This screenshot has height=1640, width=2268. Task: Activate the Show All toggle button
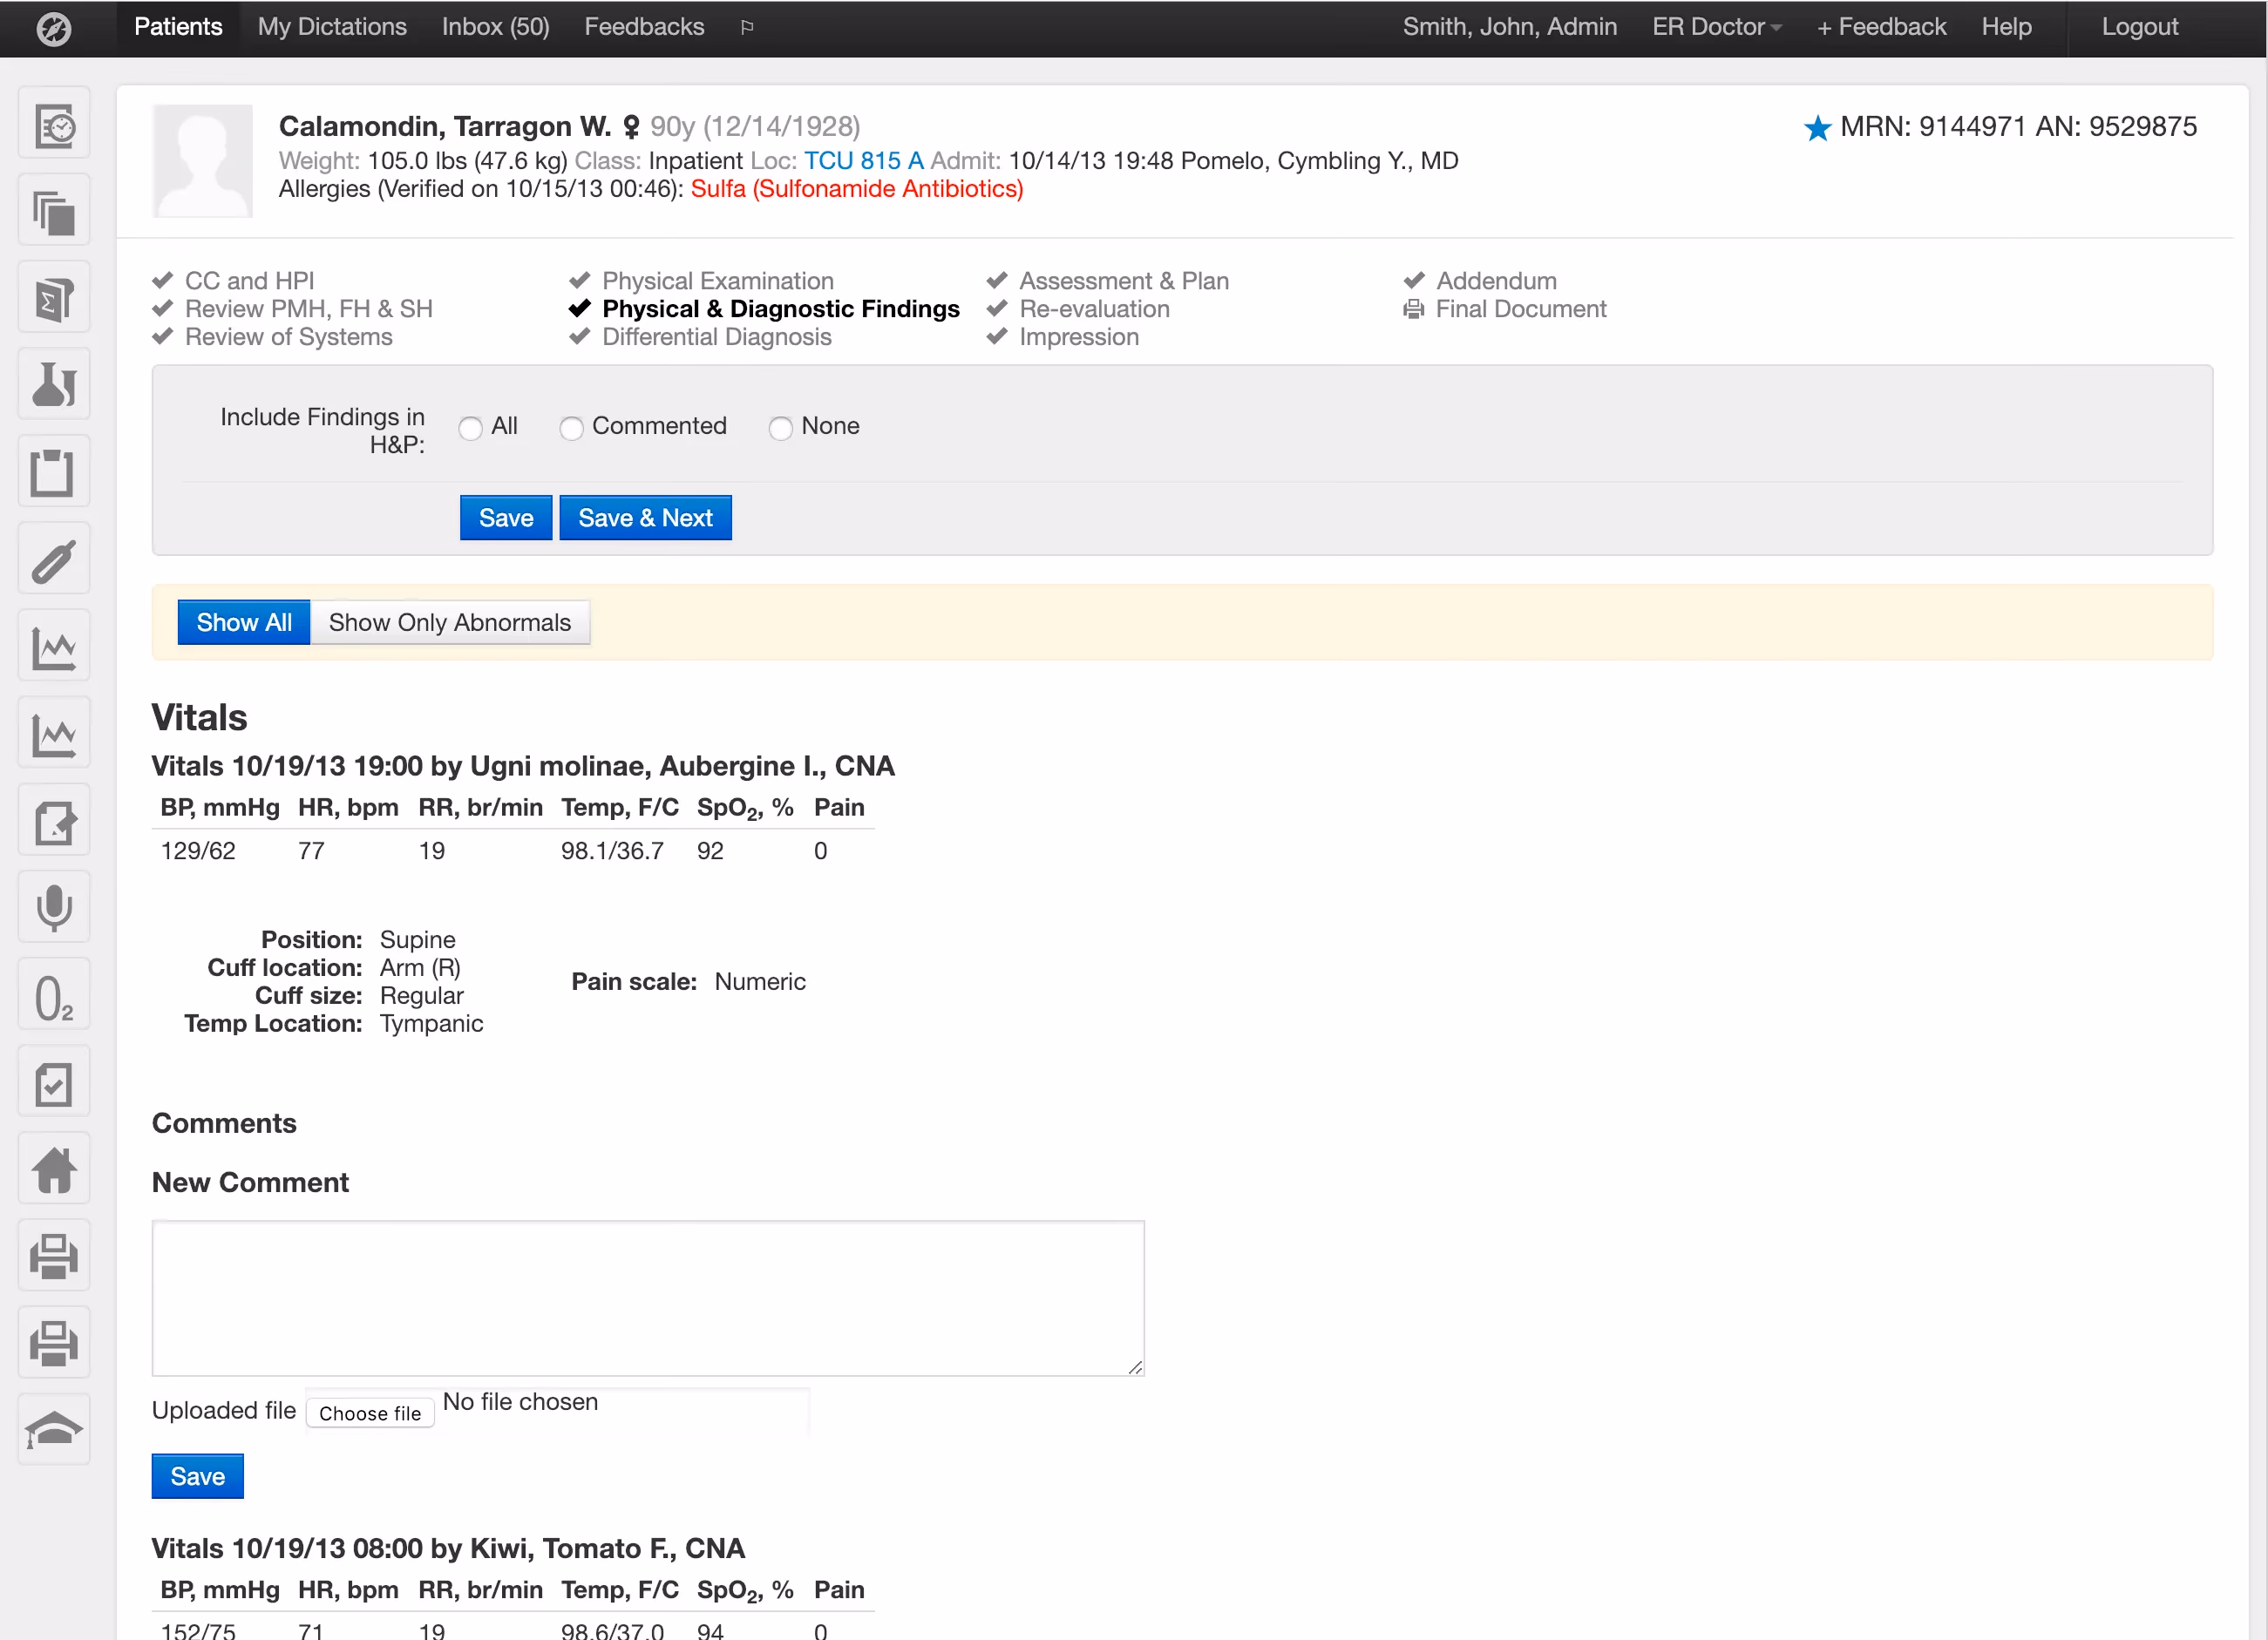[244, 622]
